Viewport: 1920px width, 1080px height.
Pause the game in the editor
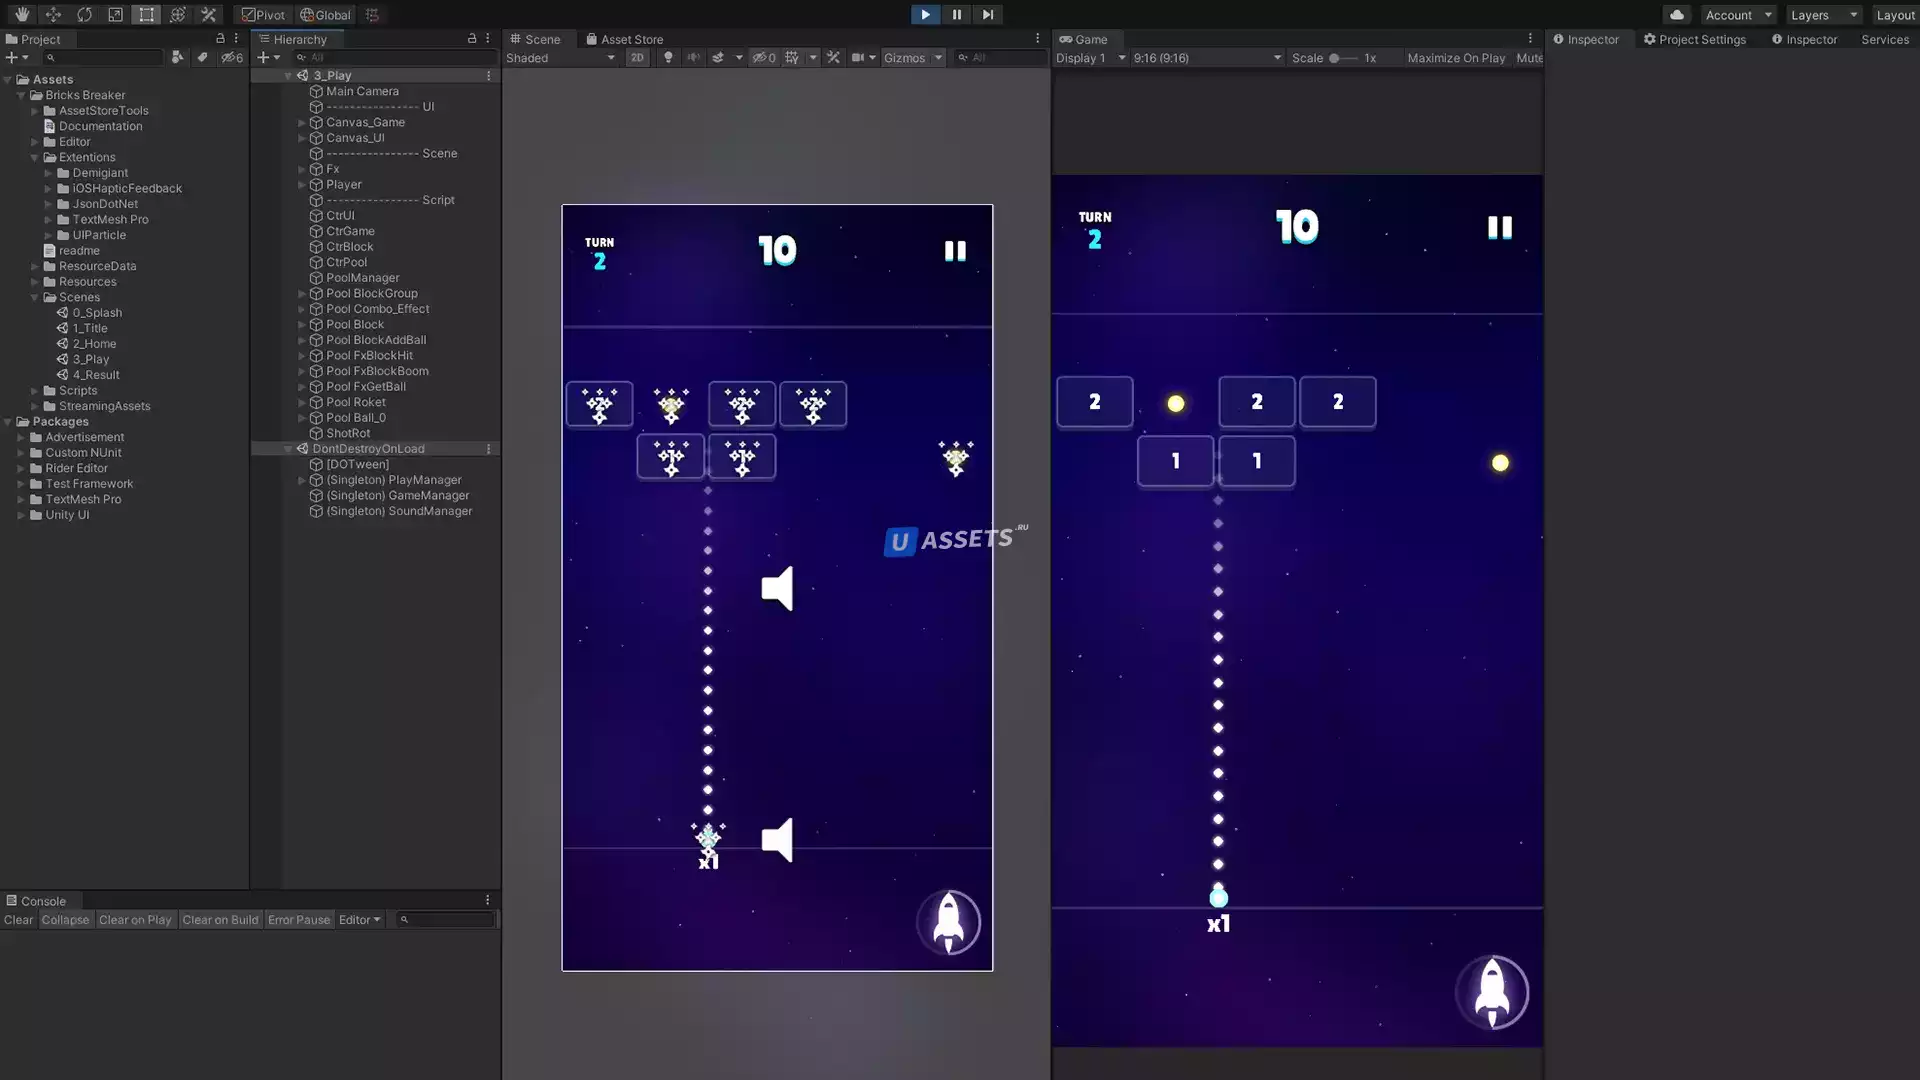956,15
